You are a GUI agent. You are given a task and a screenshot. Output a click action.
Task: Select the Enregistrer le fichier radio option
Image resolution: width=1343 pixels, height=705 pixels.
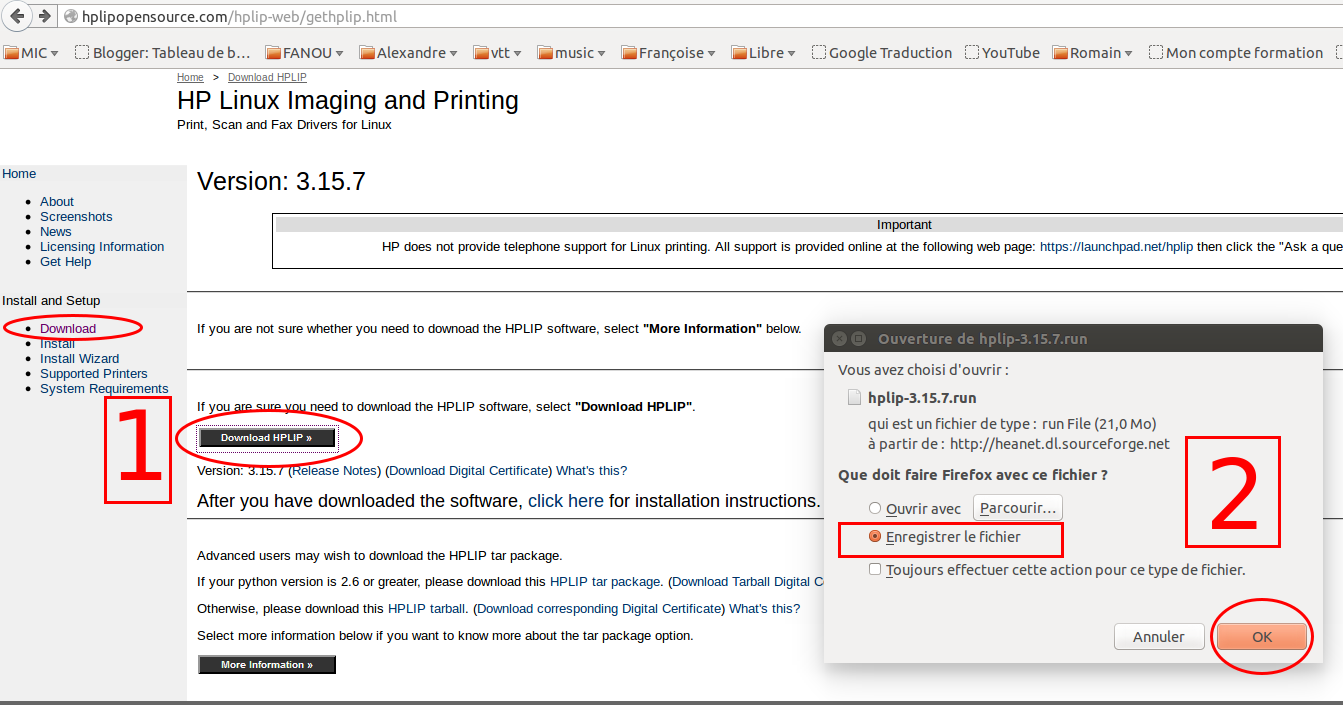pyautogui.click(x=875, y=537)
